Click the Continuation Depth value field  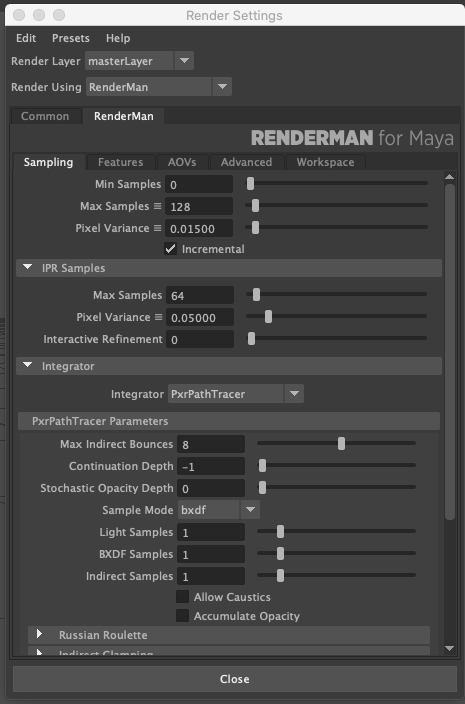[211, 466]
